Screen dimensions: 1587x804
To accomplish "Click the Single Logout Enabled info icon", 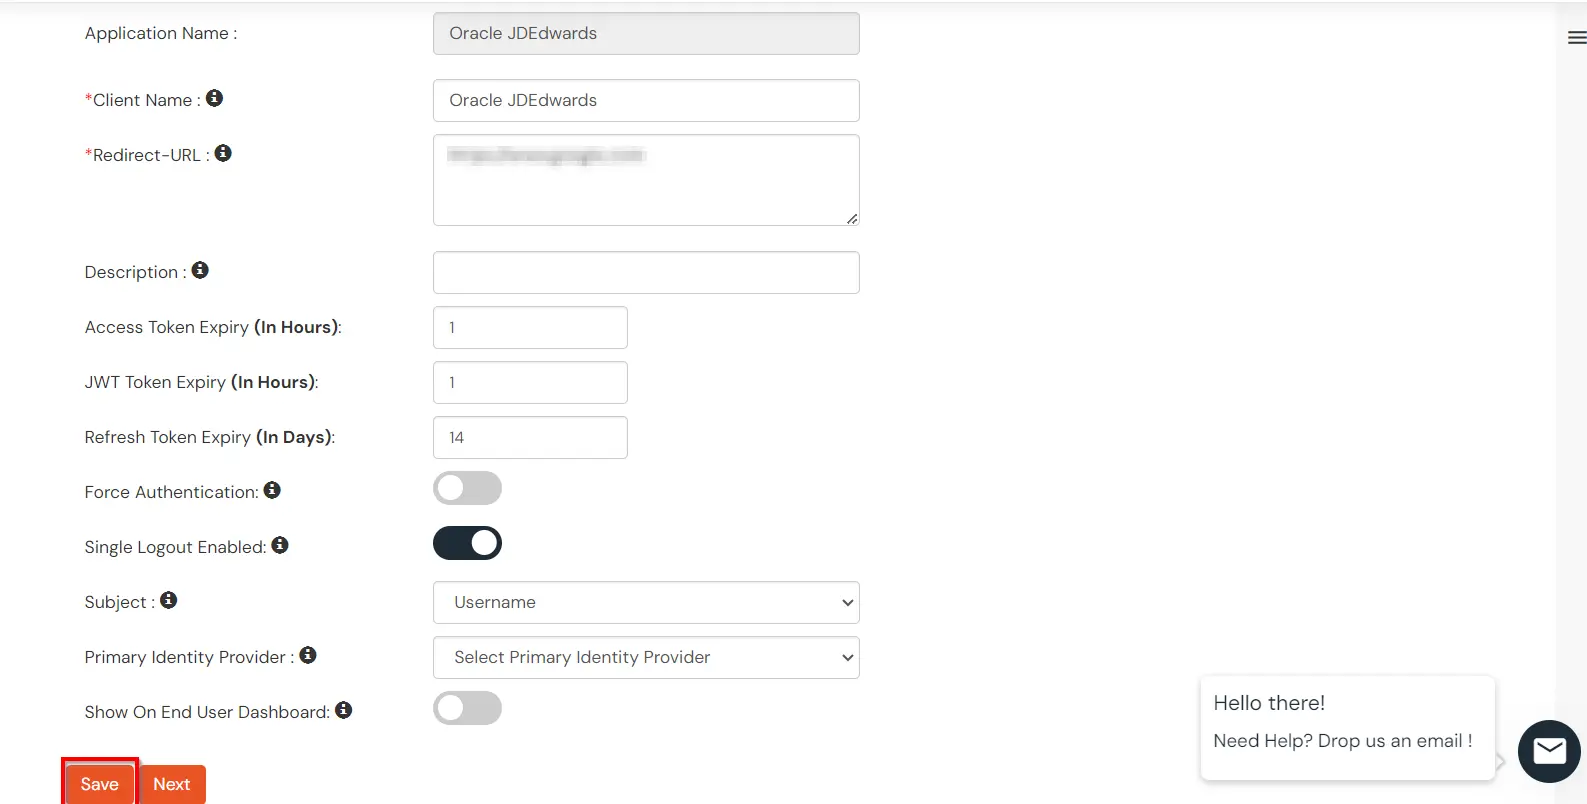I will click(x=280, y=544).
